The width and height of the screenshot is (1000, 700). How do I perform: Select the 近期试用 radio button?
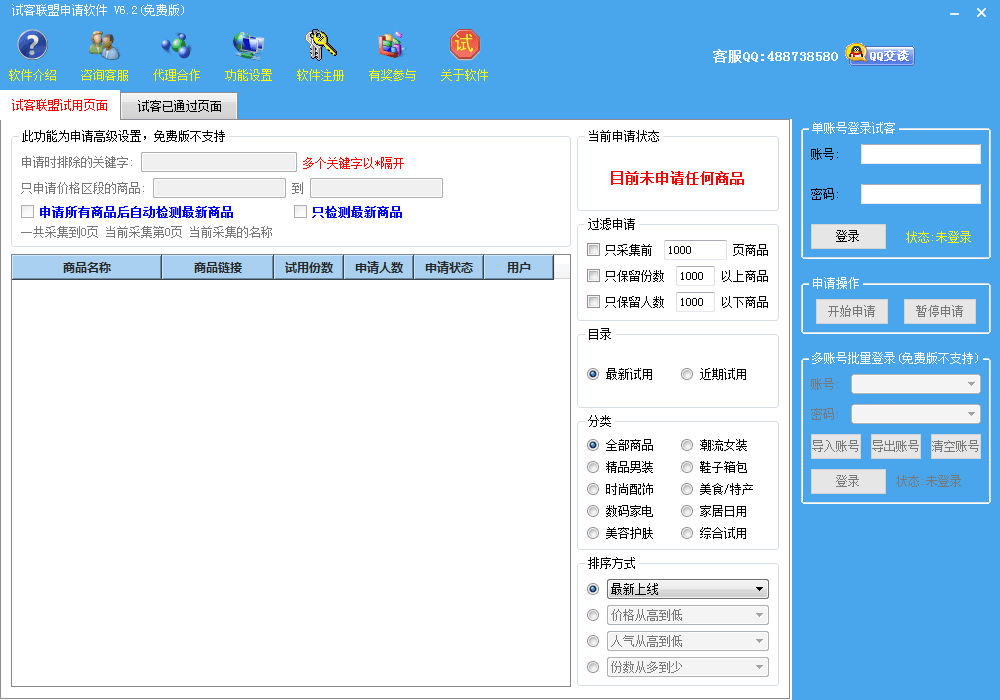coord(687,374)
